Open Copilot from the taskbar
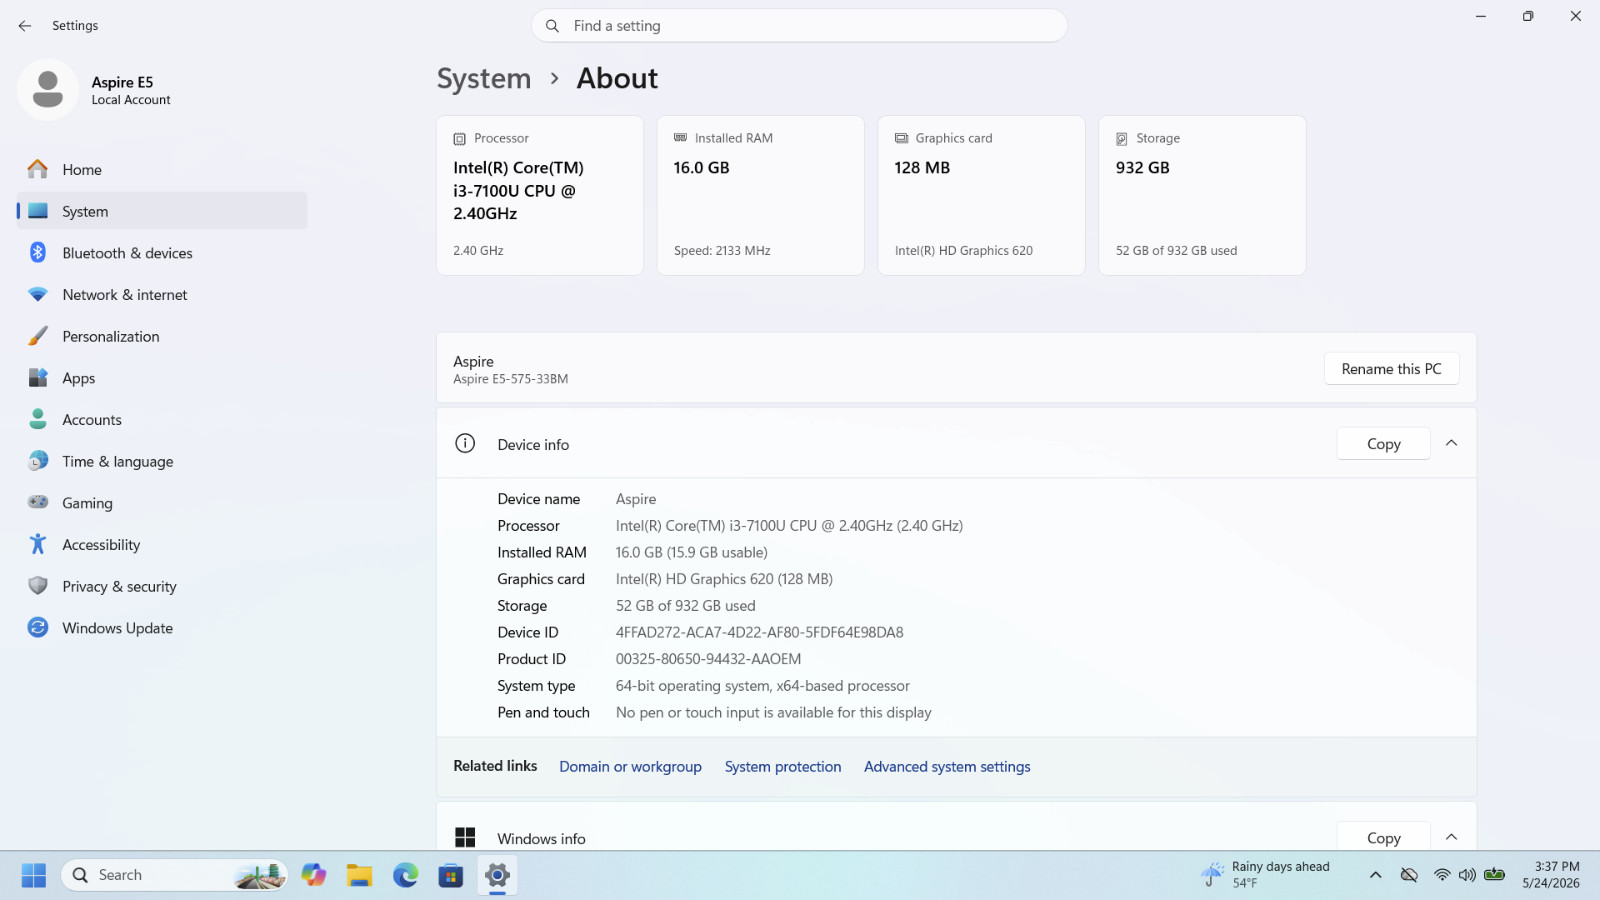 [314, 875]
